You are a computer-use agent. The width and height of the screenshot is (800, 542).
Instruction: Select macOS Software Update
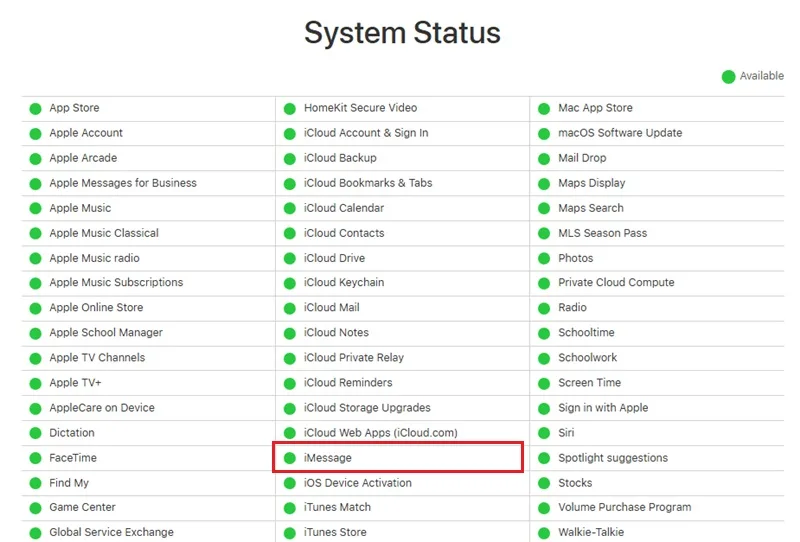(x=620, y=133)
